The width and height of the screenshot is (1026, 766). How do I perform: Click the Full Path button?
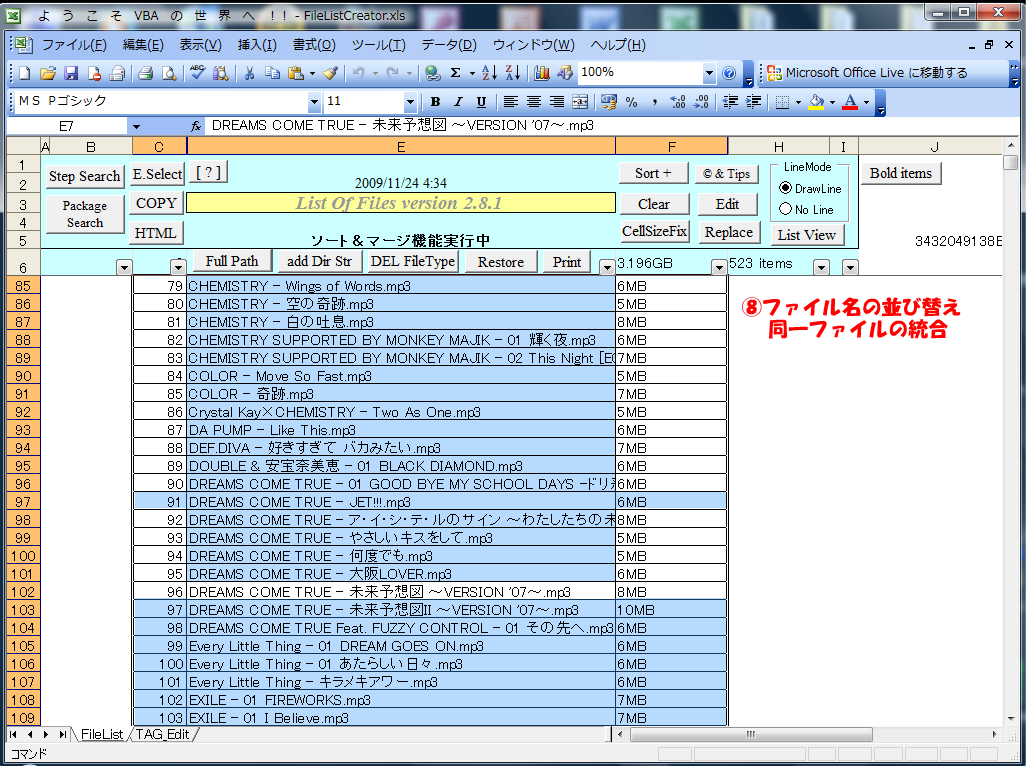point(232,261)
